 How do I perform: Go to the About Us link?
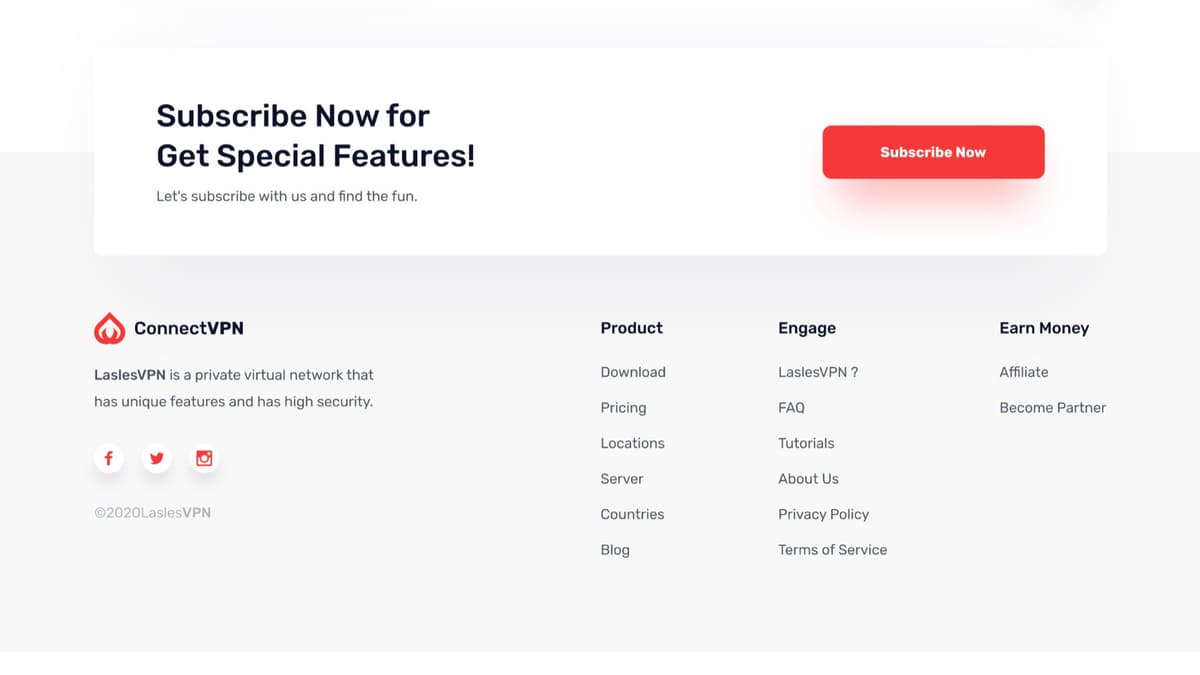(808, 479)
